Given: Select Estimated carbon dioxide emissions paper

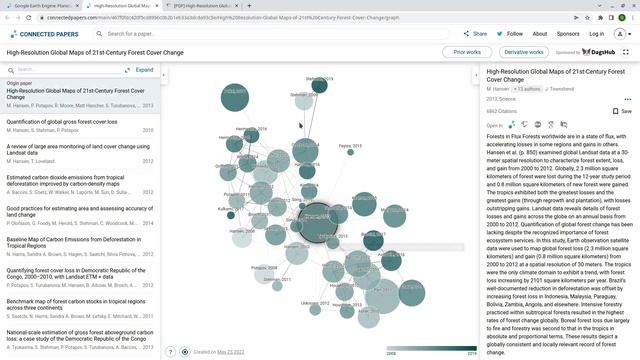Looking at the screenshot, I should click(80, 184).
